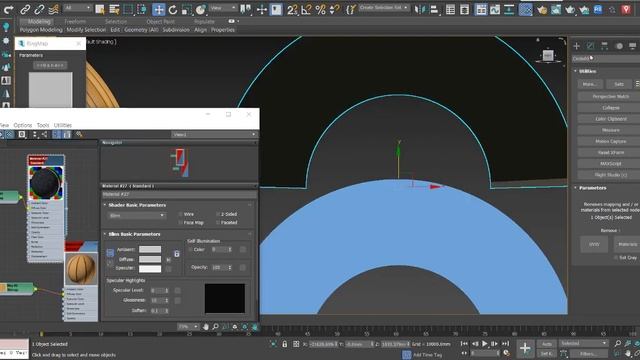Open the View1 dropdown in Slate editor

(214, 134)
